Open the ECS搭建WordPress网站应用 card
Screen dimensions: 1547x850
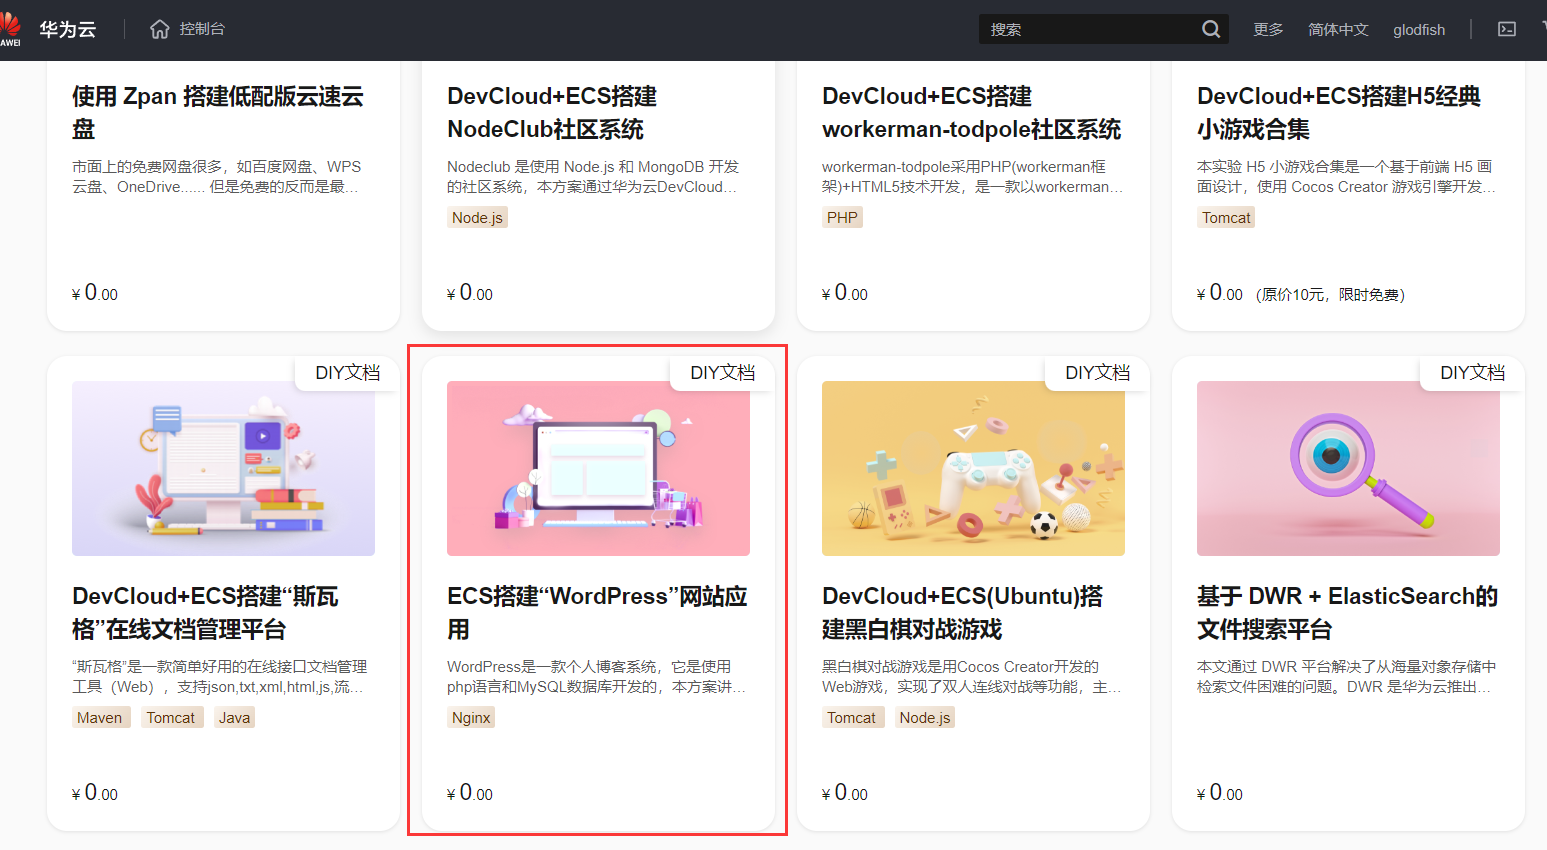[595, 610]
